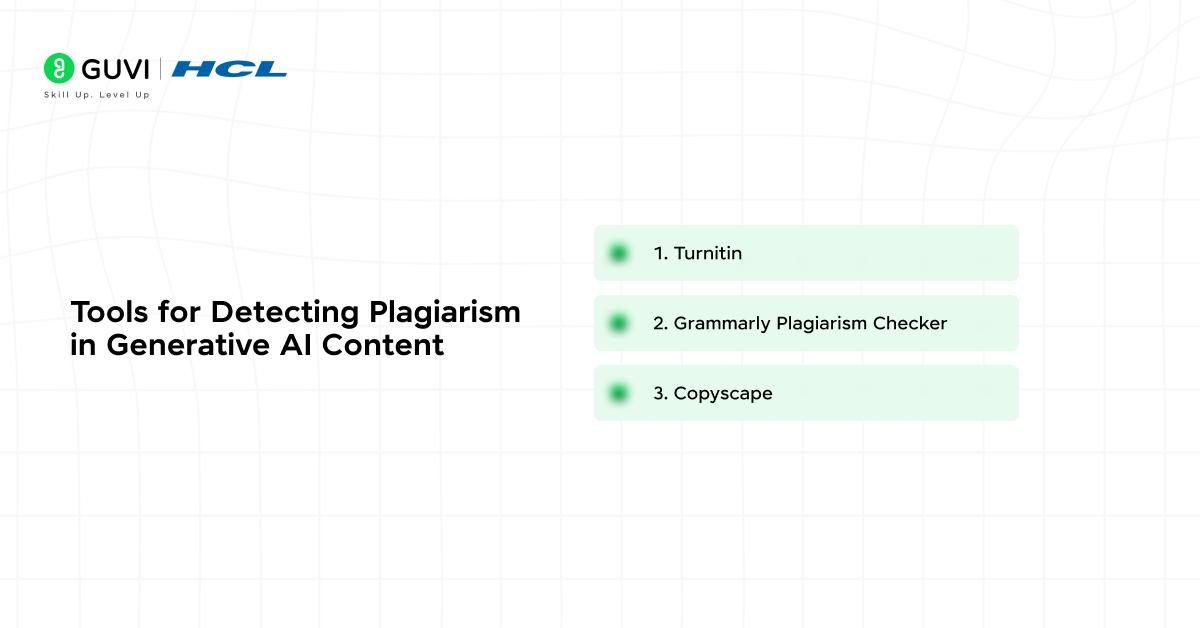Image resolution: width=1200 pixels, height=628 pixels.
Task: Open the "3. Copyscape" list item
Action: click(806, 393)
